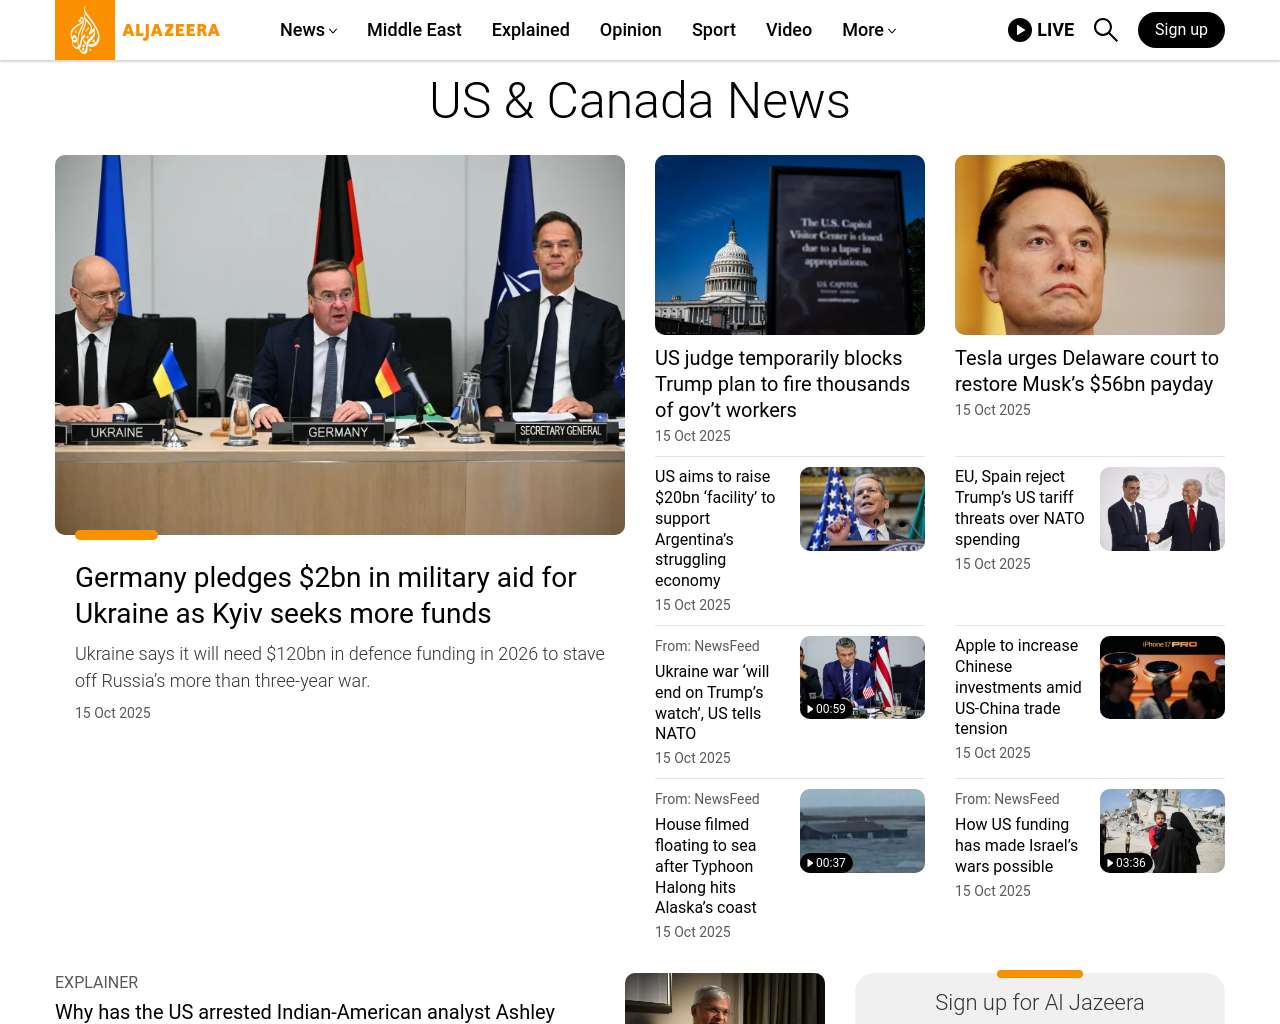The height and width of the screenshot is (1024, 1280).
Task: Play the 03:36 US funding Israel video
Action: tap(1162, 831)
